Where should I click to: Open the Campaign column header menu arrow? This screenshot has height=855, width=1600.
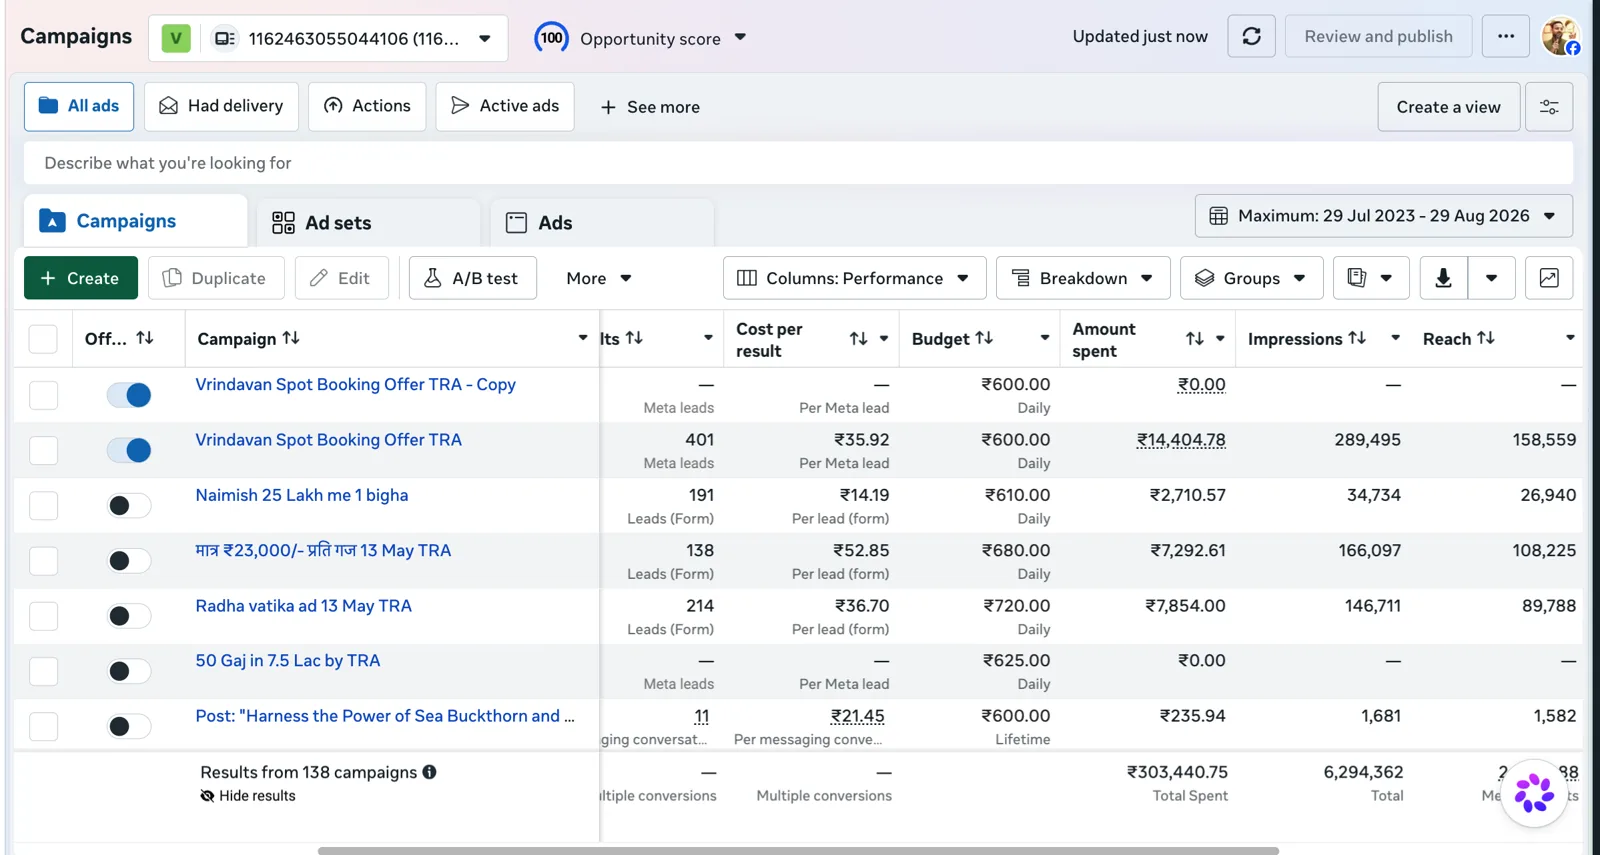(x=583, y=338)
